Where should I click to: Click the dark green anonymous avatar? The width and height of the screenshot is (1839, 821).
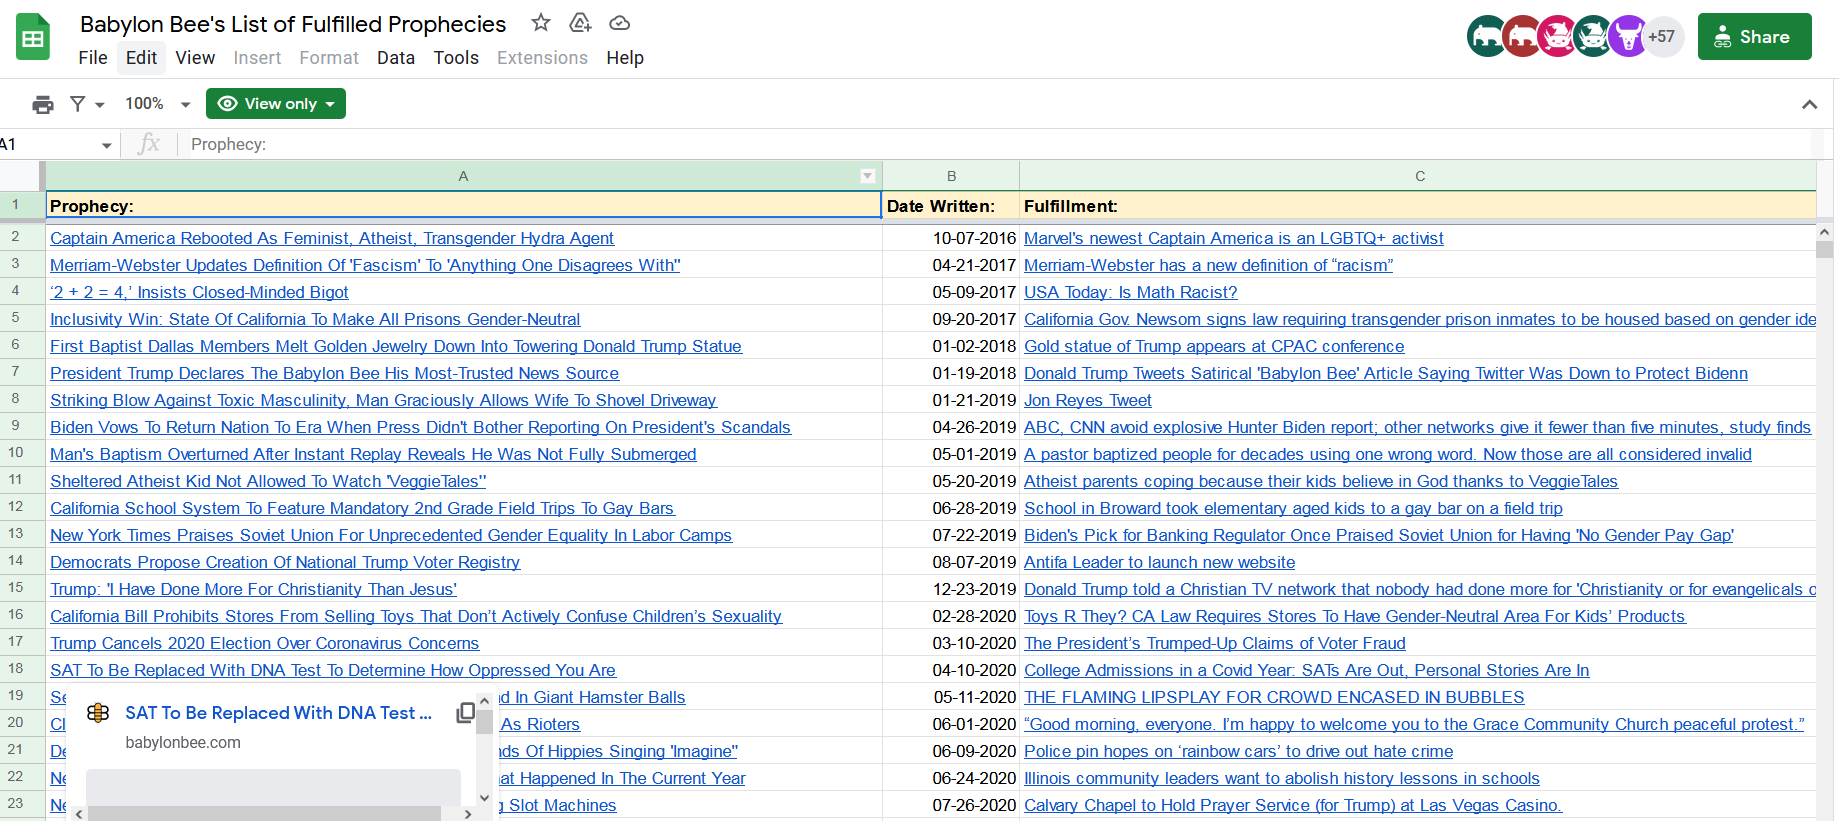coord(1592,37)
